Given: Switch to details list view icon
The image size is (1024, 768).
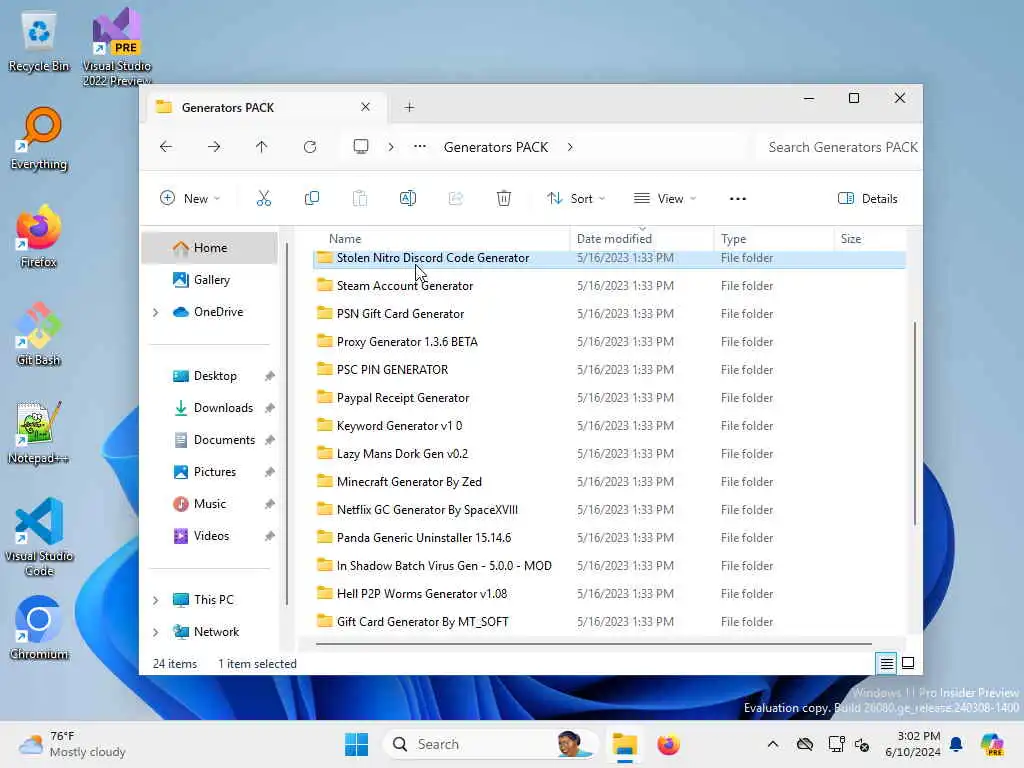Looking at the screenshot, I should point(886,664).
